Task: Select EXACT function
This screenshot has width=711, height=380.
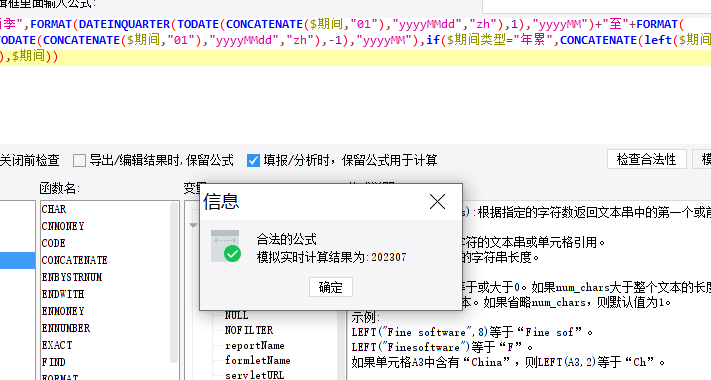Action: pos(57,345)
